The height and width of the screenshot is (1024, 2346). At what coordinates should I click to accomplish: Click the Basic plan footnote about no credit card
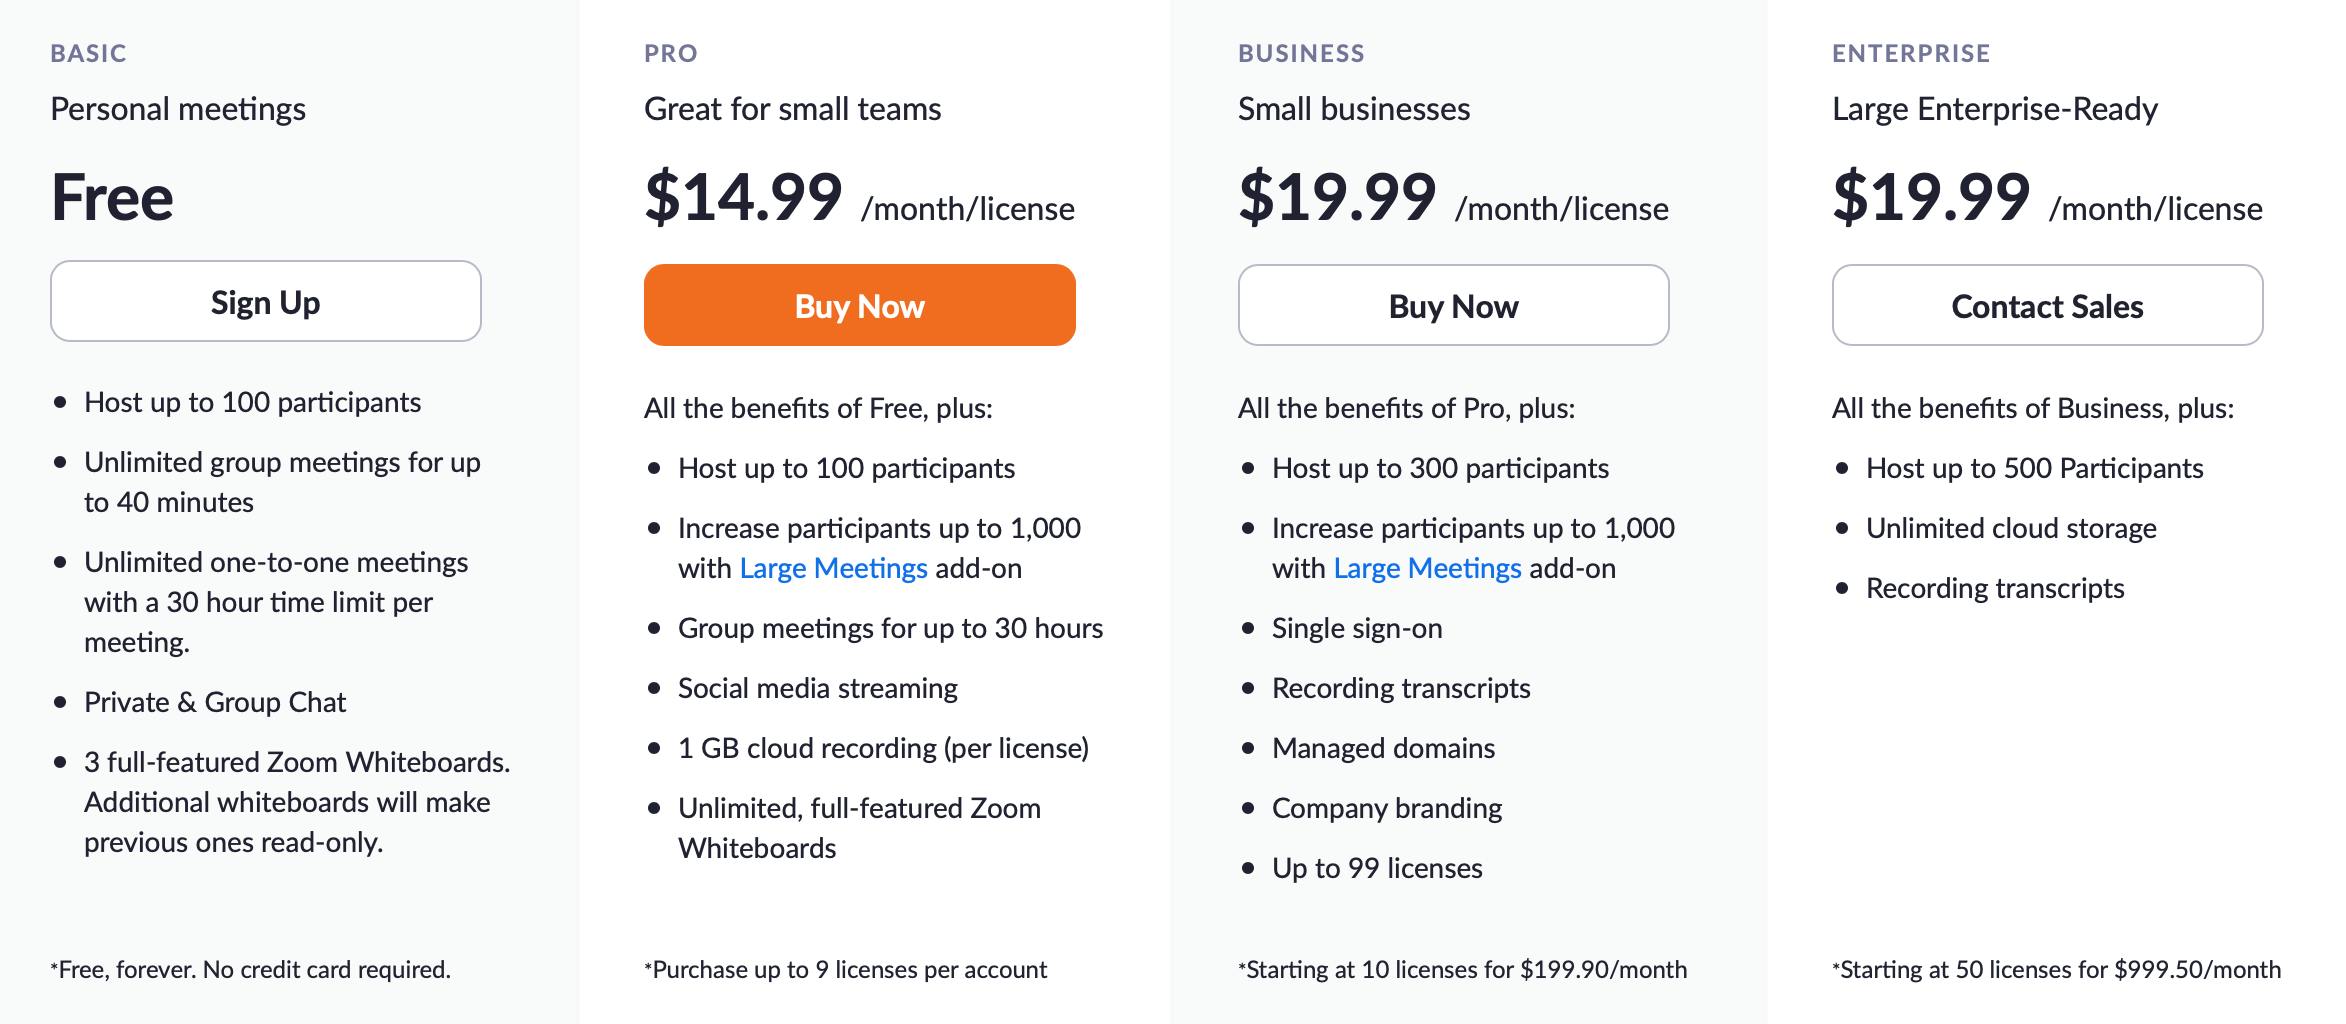(250, 969)
